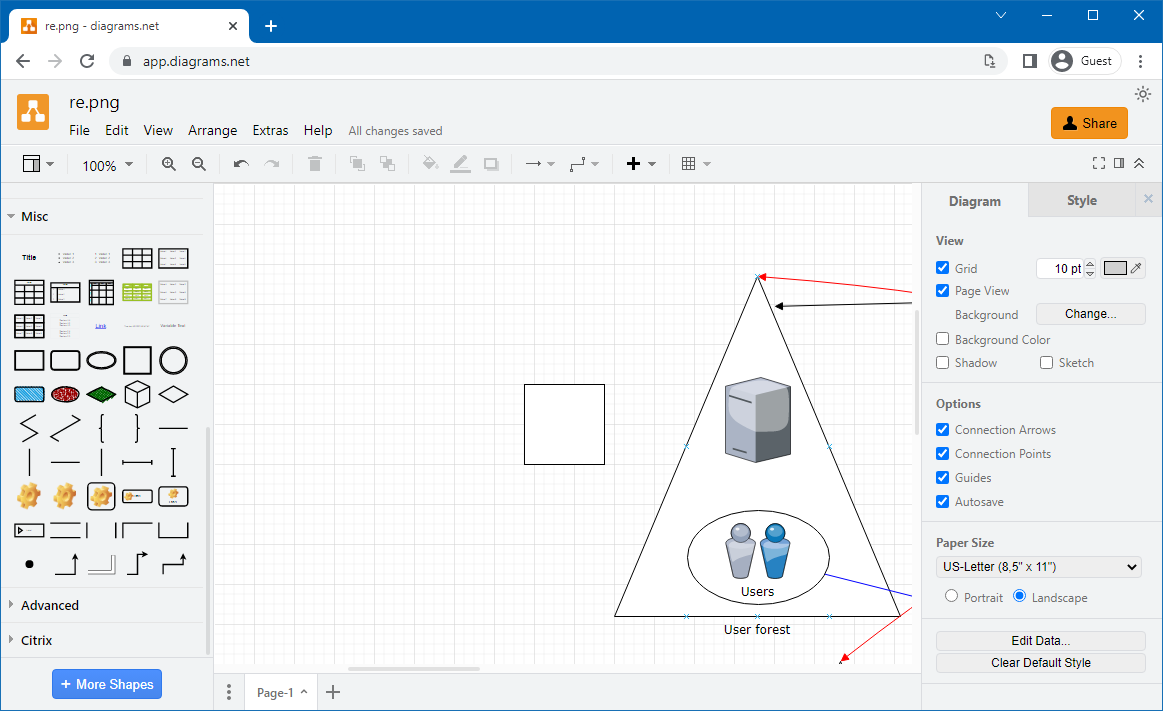1163x711 pixels.
Task: Expand the Advanced shapes section
Action: [x=48, y=605]
